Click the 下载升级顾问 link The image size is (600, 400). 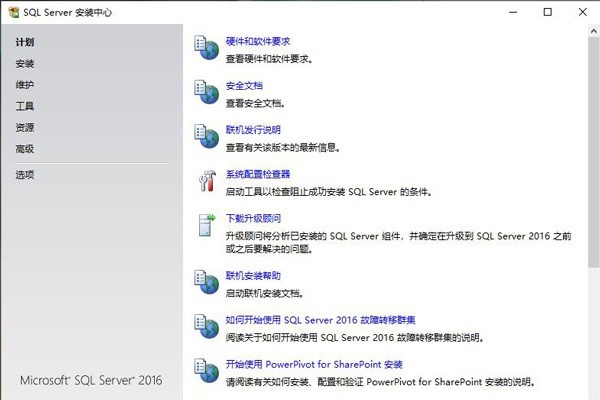tap(253, 218)
